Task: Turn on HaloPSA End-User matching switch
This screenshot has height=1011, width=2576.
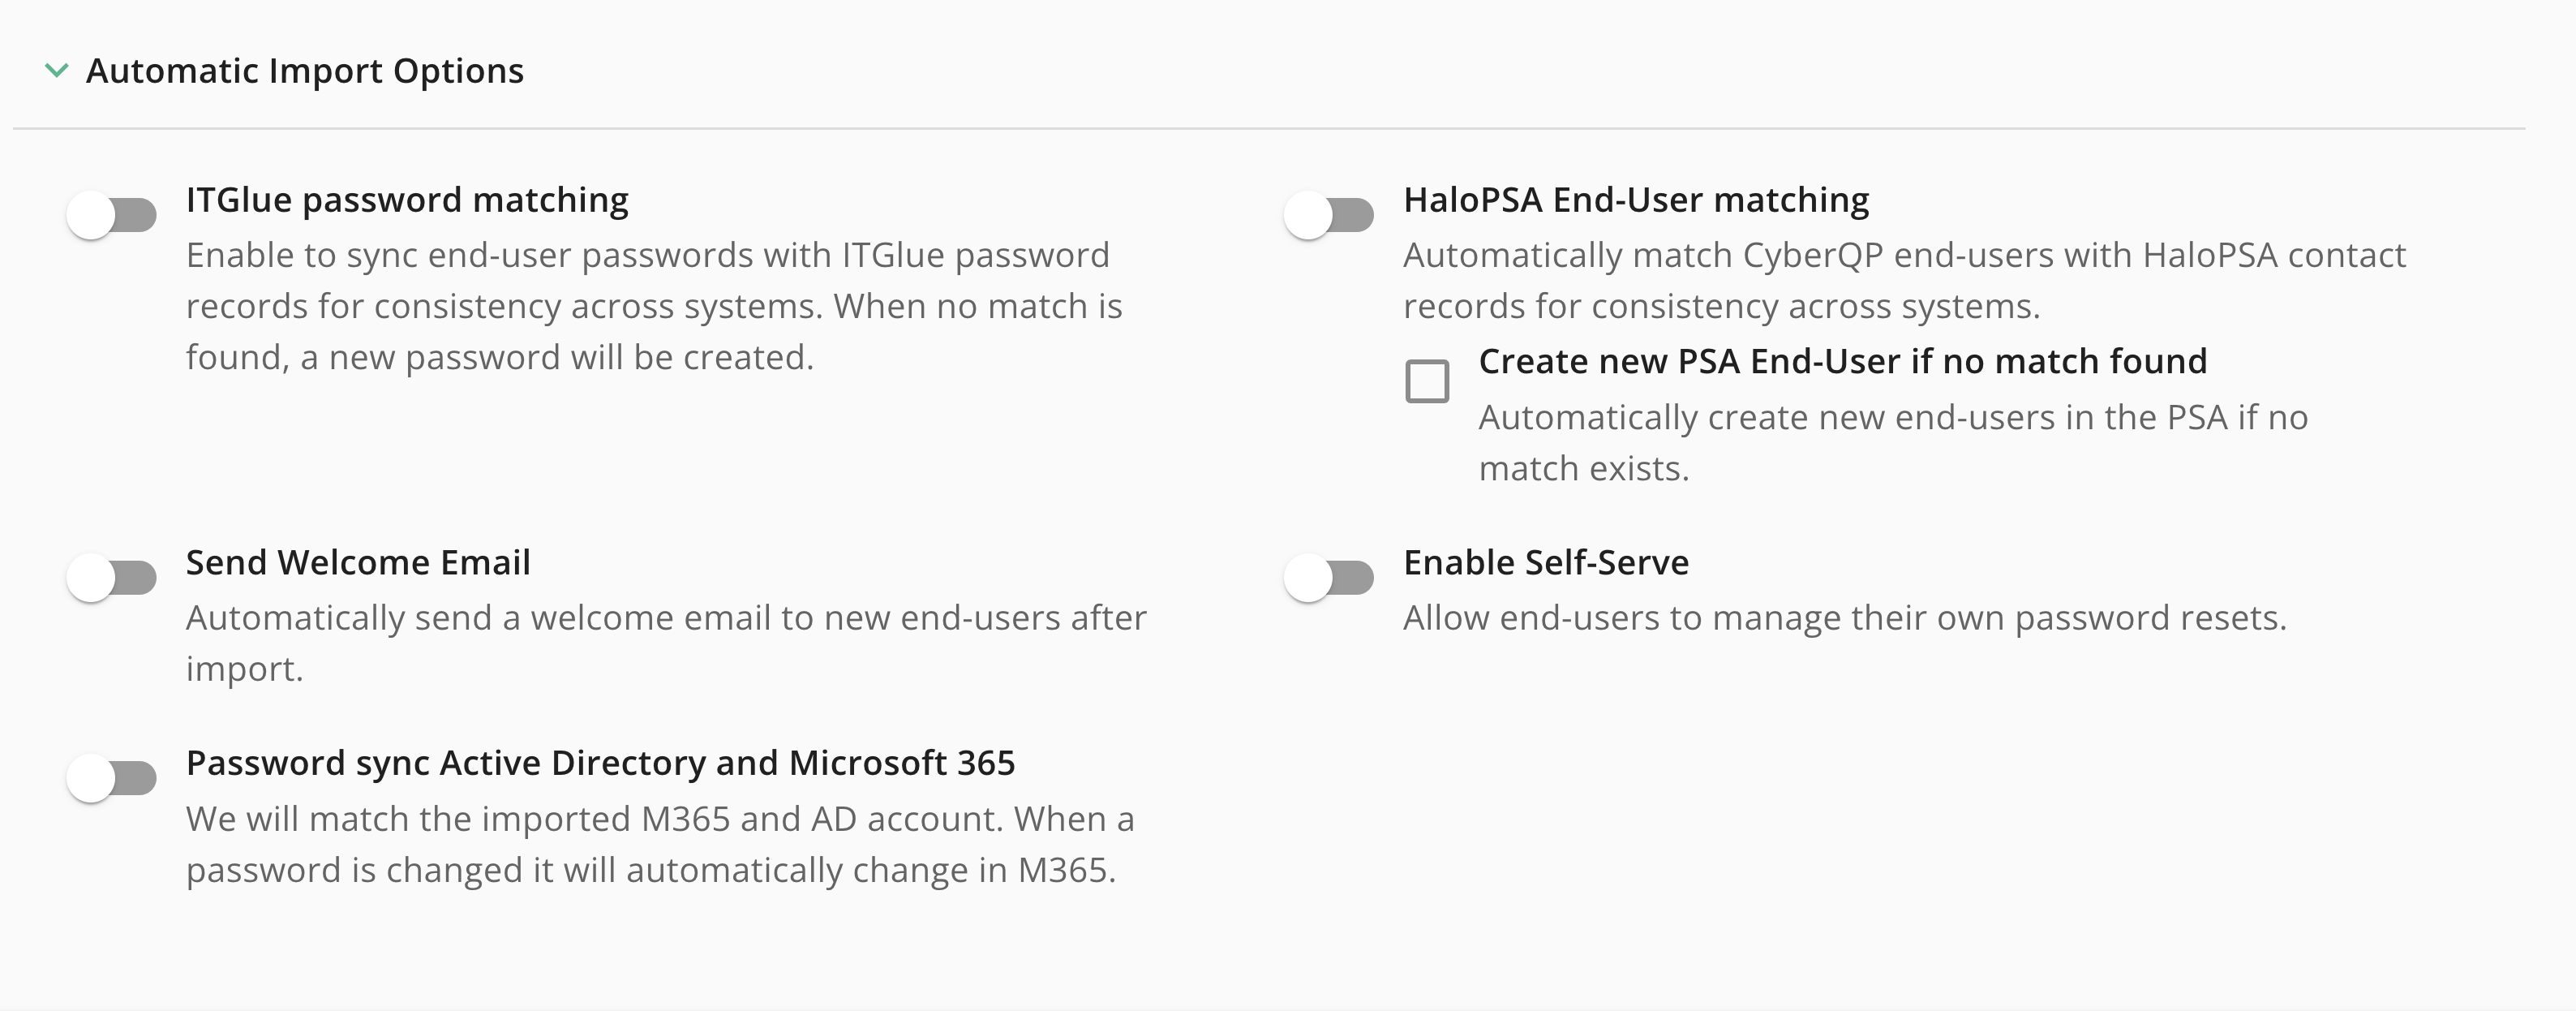Action: pyautogui.click(x=1329, y=215)
